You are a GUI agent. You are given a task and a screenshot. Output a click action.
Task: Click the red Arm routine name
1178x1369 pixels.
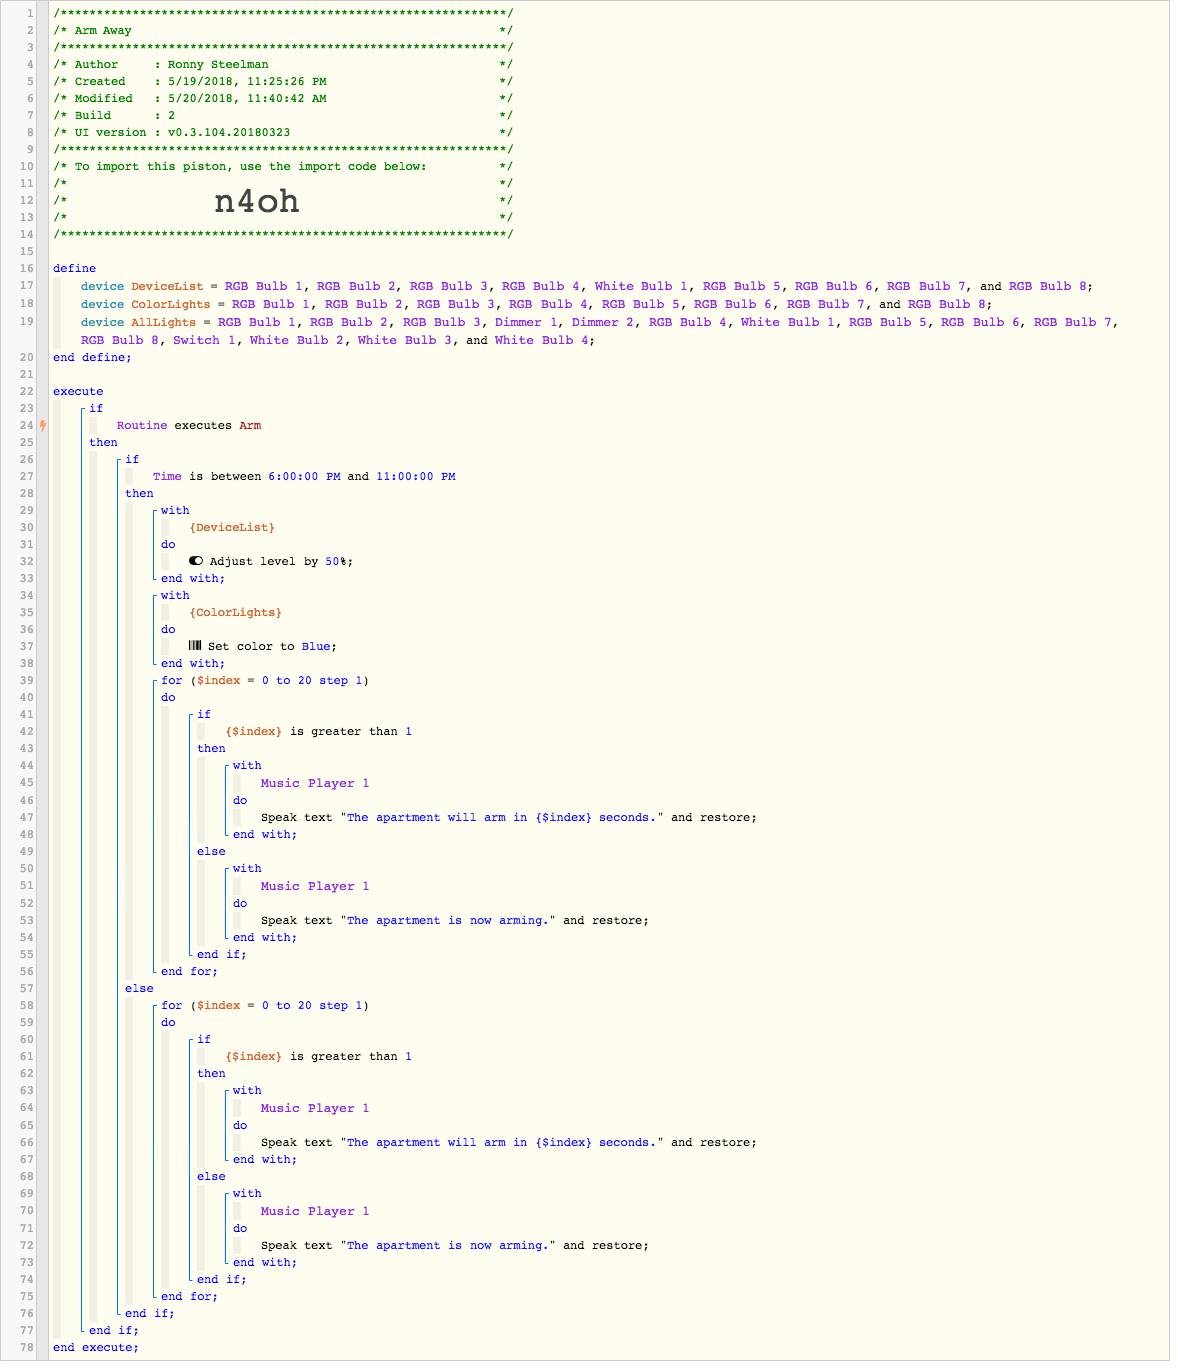tap(250, 426)
